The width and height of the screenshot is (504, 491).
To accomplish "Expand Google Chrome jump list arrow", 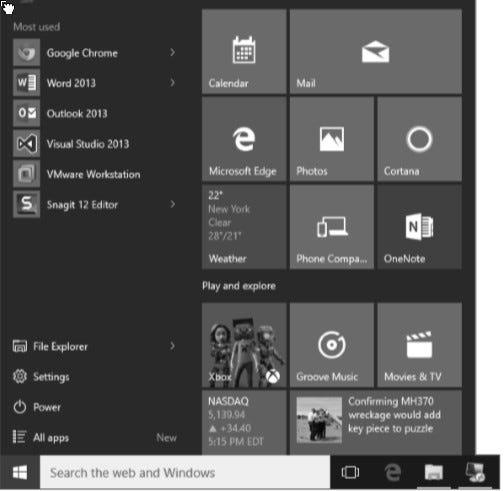I will pyautogui.click(x=172, y=52).
